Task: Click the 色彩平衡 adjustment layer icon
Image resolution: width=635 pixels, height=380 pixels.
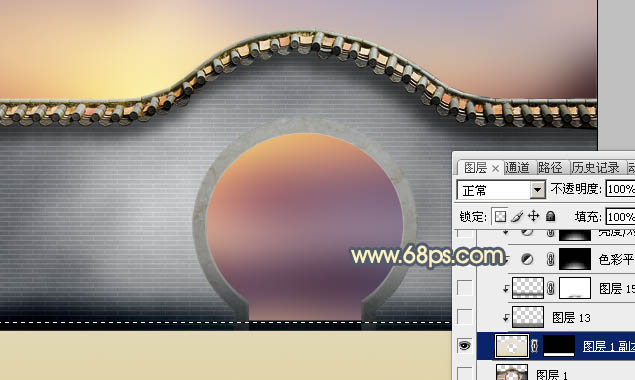Action: tap(527, 259)
